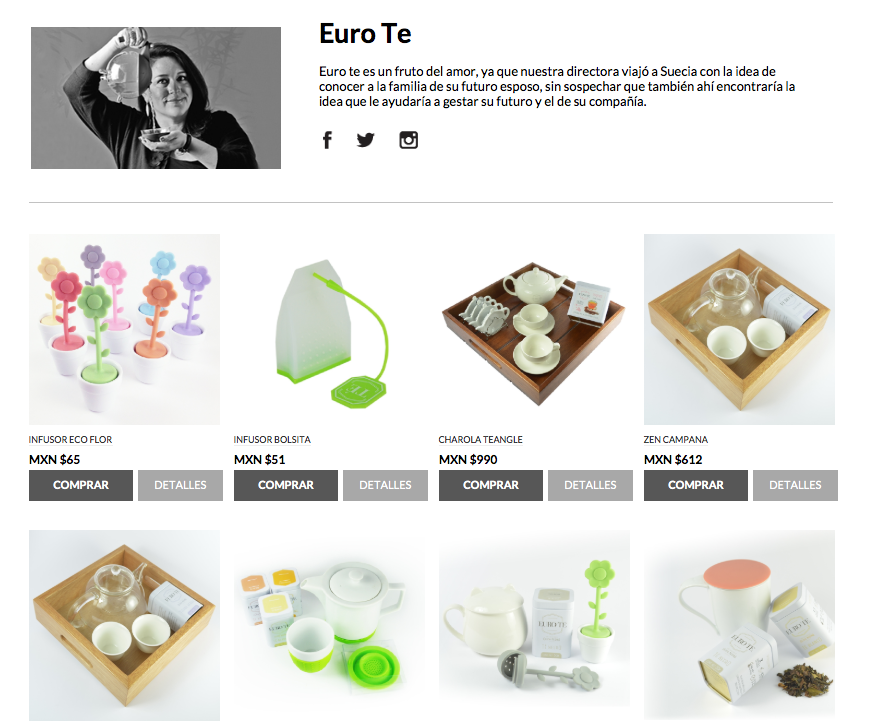The width and height of the screenshot is (886, 725).
Task: Open the CHAROLA TEANGLE product link
Action: click(x=480, y=439)
